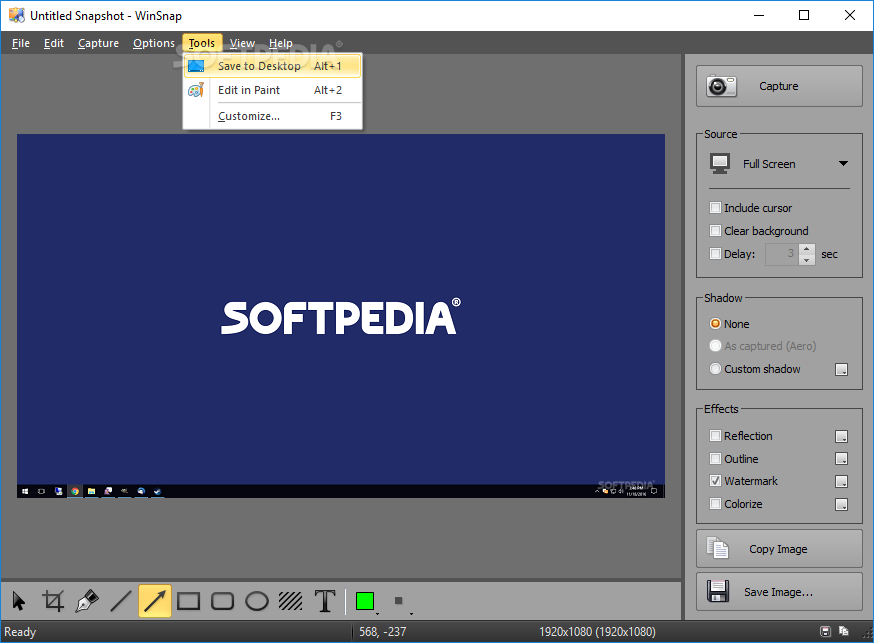Screen dimensions: 874x643
Task: Click the line width square indicator
Action: point(399,601)
